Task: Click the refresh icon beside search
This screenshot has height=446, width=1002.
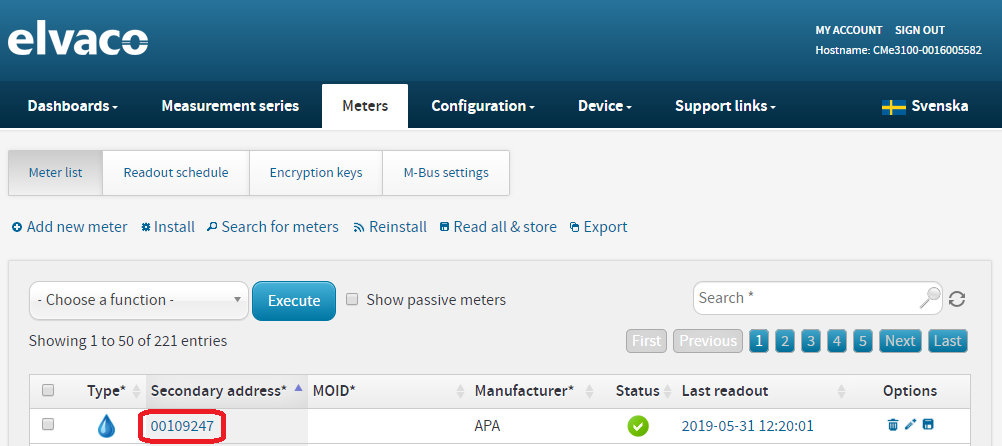Action: [957, 299]
